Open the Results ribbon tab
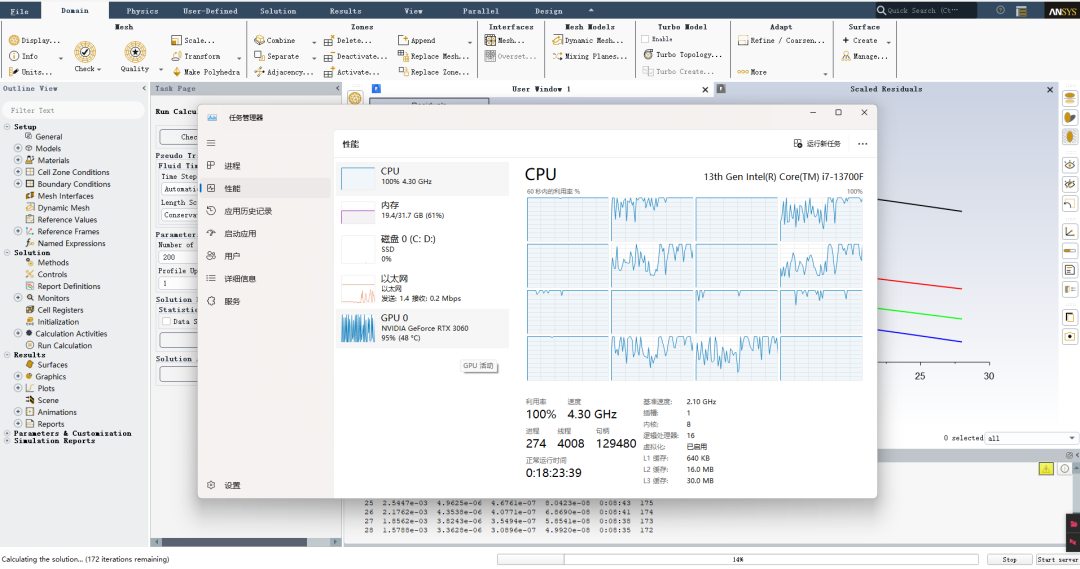 (x=345, y=11)
